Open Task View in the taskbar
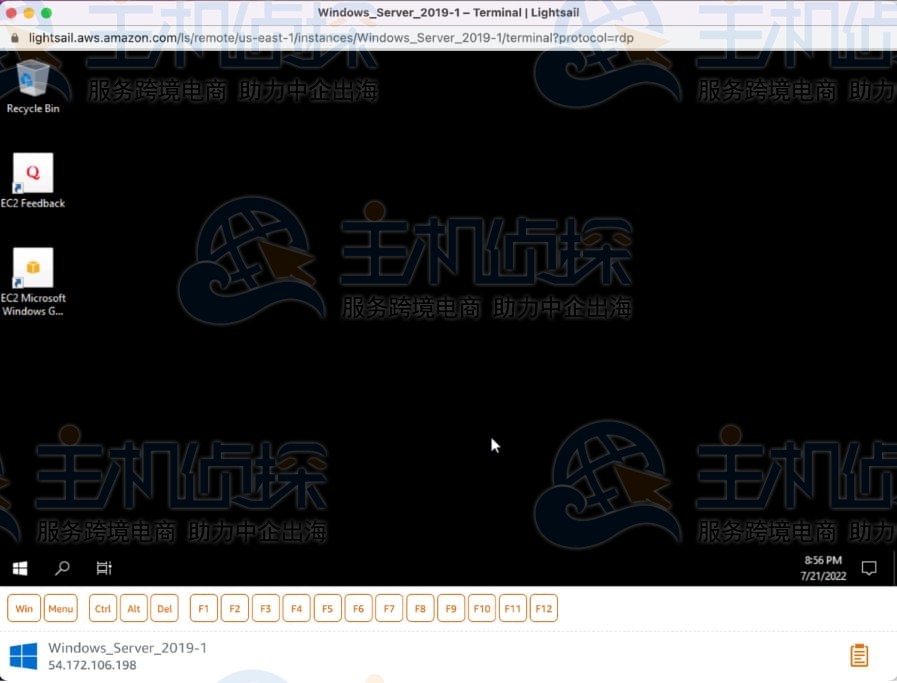Image resolution: width=897 pixels, height=683 pixels. click(103, 568)
